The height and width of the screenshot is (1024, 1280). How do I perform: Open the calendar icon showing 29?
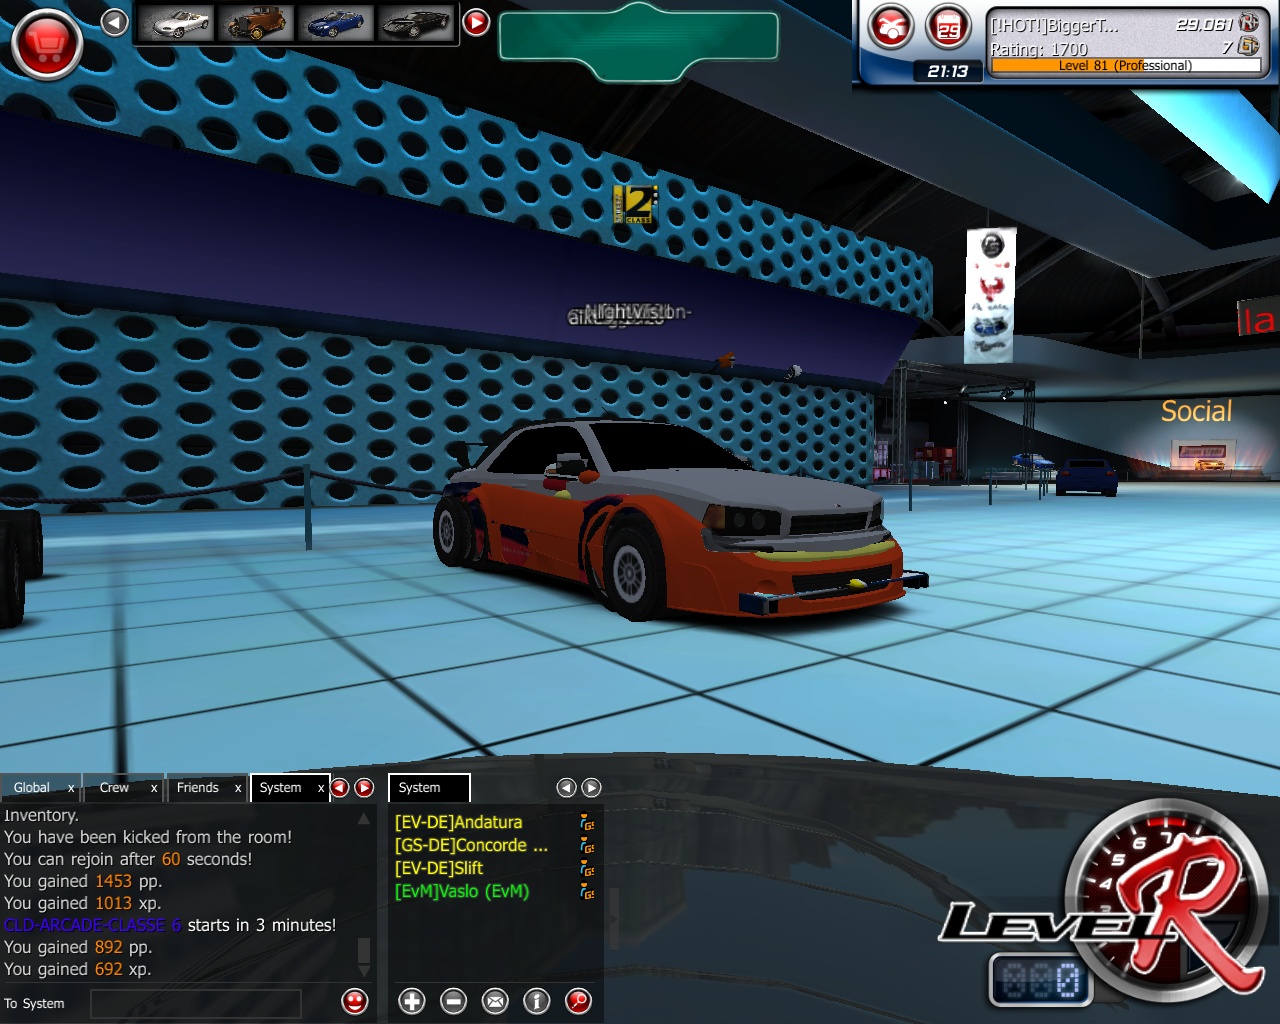948,27
